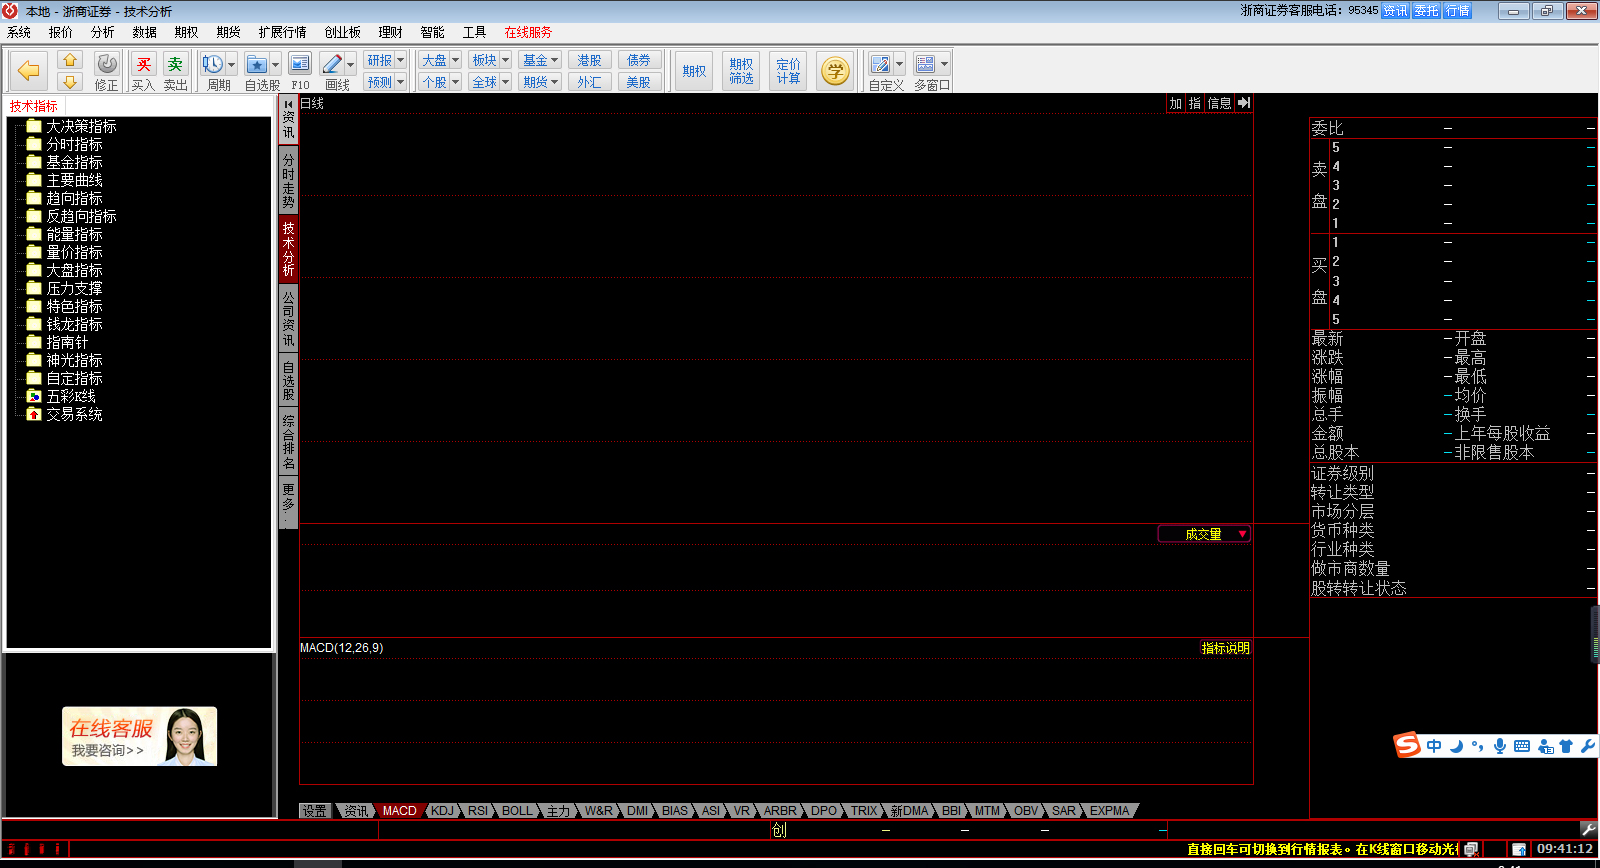Click the 多窗口 multi-window icon

pyautogui.click(x=926, y=64)
